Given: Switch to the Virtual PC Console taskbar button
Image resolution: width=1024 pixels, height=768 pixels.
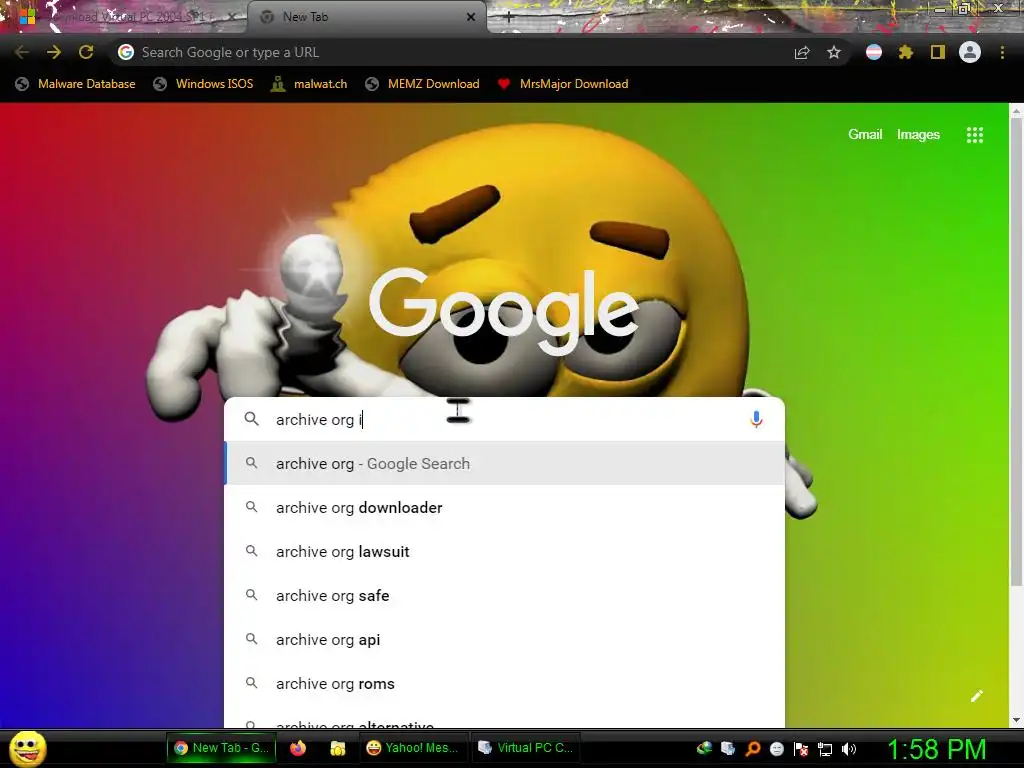Looking at the screenshot, I should 525,748.
